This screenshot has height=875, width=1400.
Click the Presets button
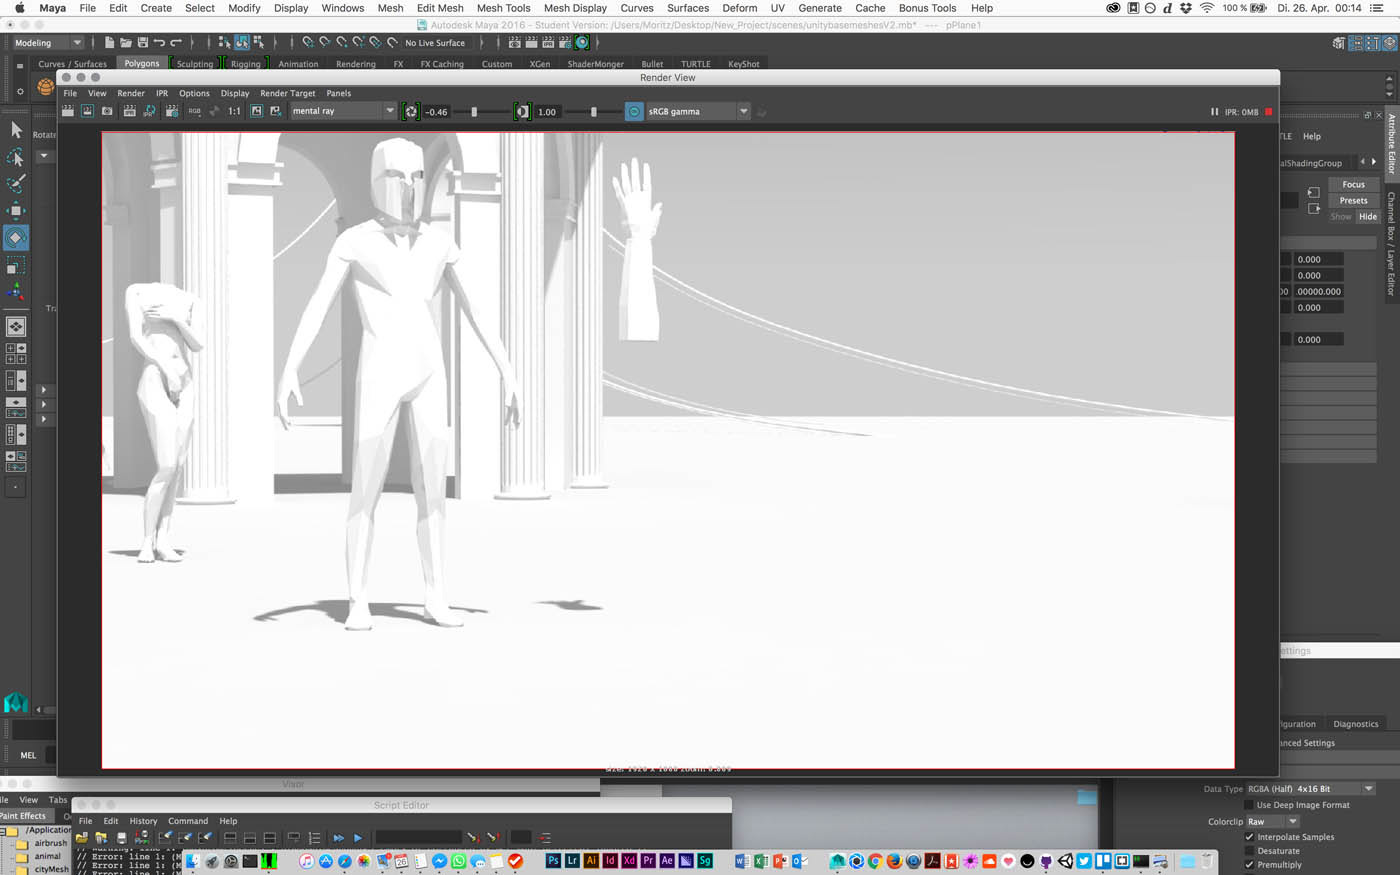click(x=1353, y=200)
